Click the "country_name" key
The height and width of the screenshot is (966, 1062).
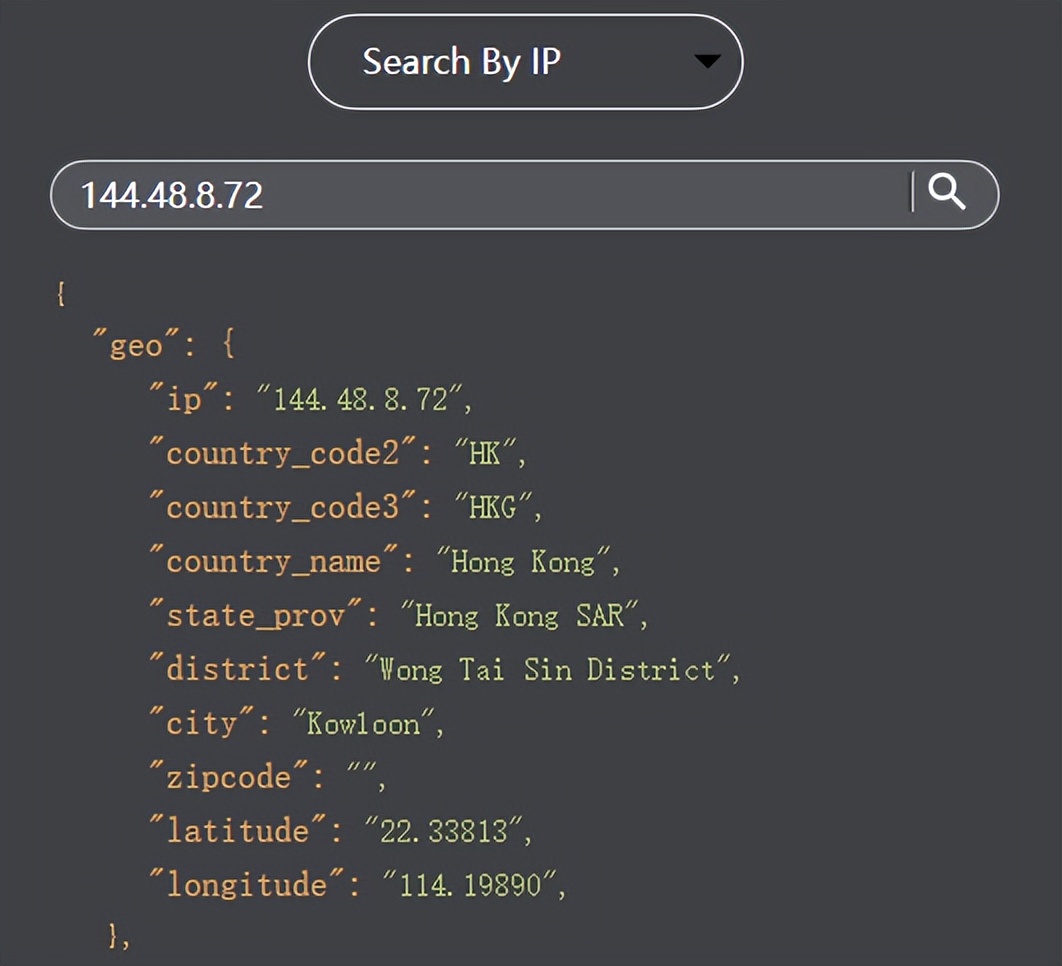tap(274, 562)
